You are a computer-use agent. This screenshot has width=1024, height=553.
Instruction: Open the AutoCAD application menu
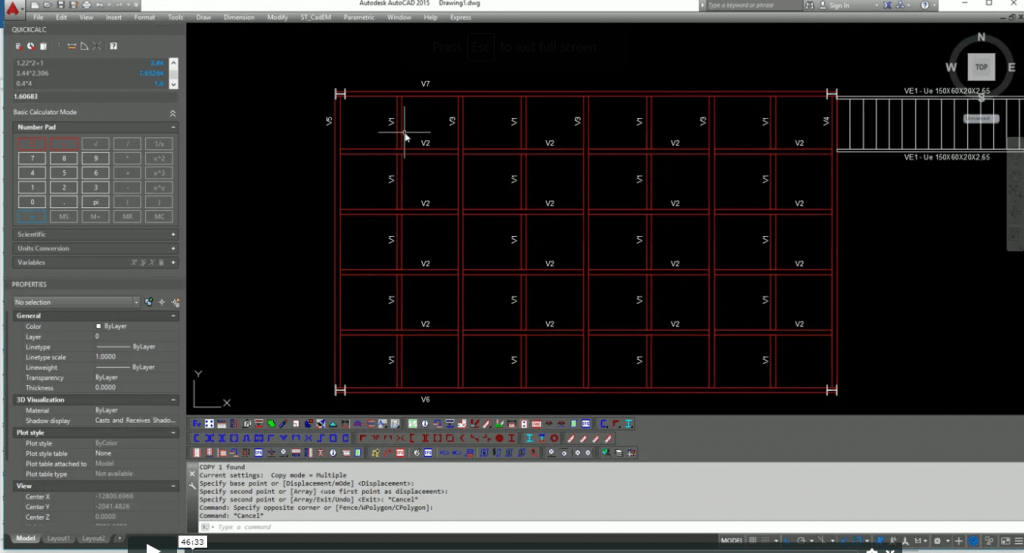pos(12,8)
